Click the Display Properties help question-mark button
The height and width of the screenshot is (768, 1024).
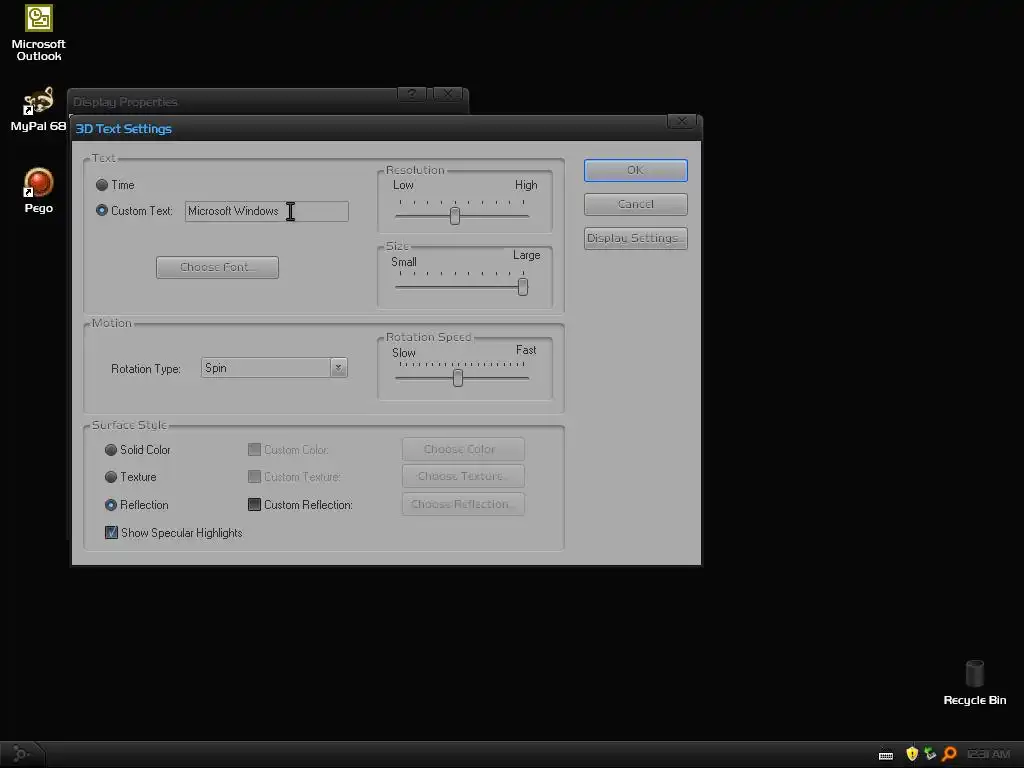[412, 95]
